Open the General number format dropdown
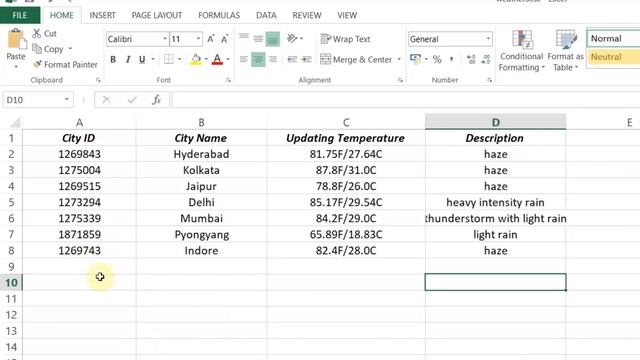Viewport: 640px width, 360px height. click(x=488, y=39)
